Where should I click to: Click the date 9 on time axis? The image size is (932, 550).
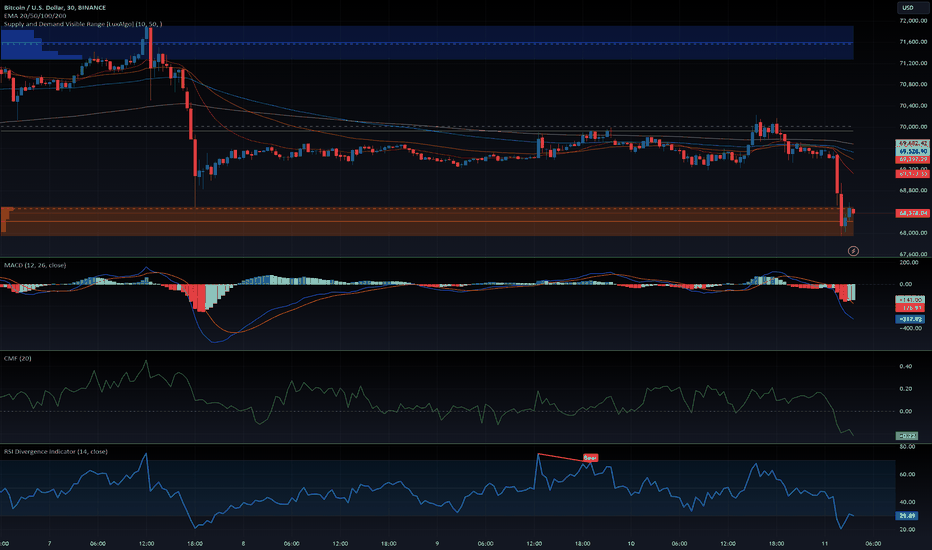click(437, 543)
